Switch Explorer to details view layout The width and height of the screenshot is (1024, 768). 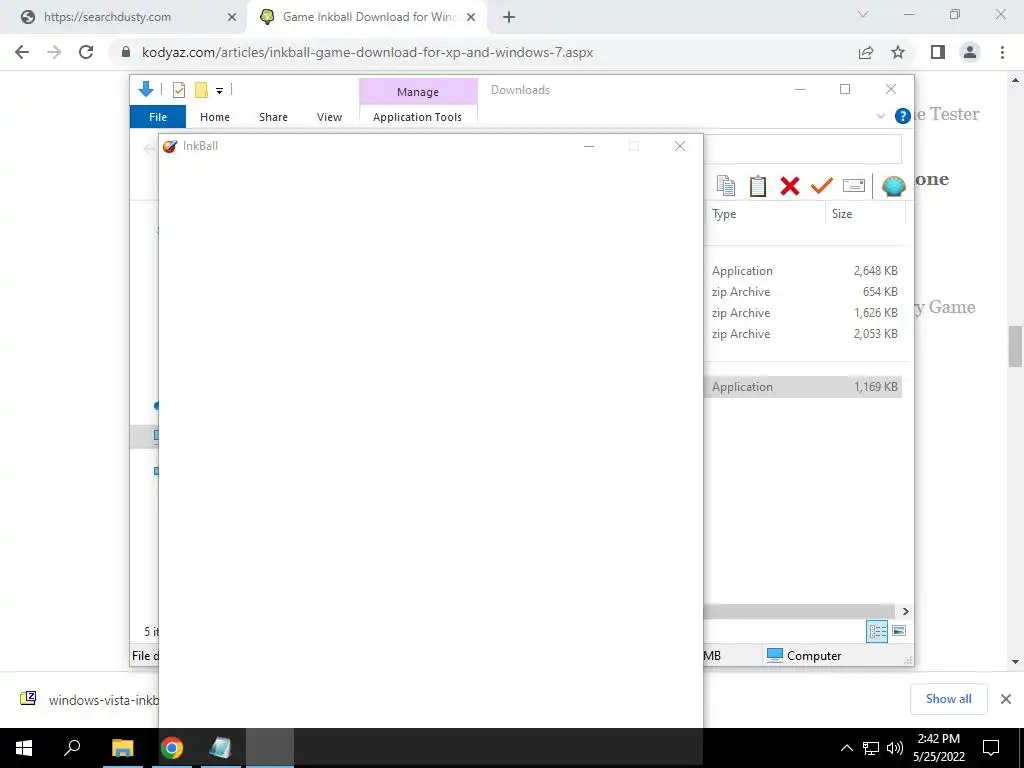coord(877,631)
